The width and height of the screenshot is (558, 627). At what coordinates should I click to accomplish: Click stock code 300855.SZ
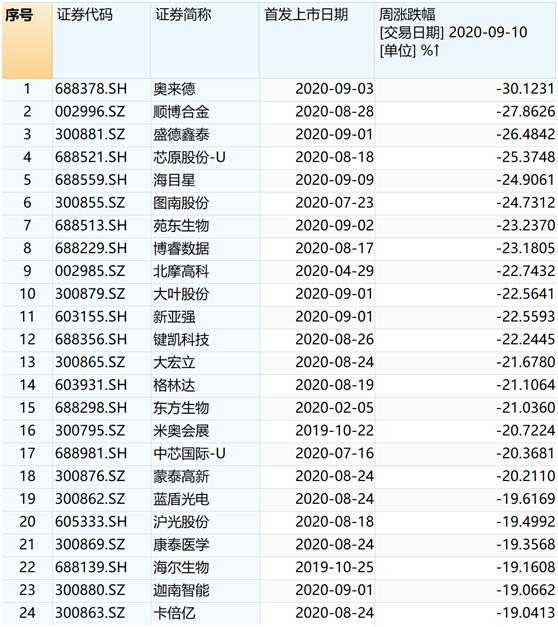pyautogui.click(x=90, y=203)
